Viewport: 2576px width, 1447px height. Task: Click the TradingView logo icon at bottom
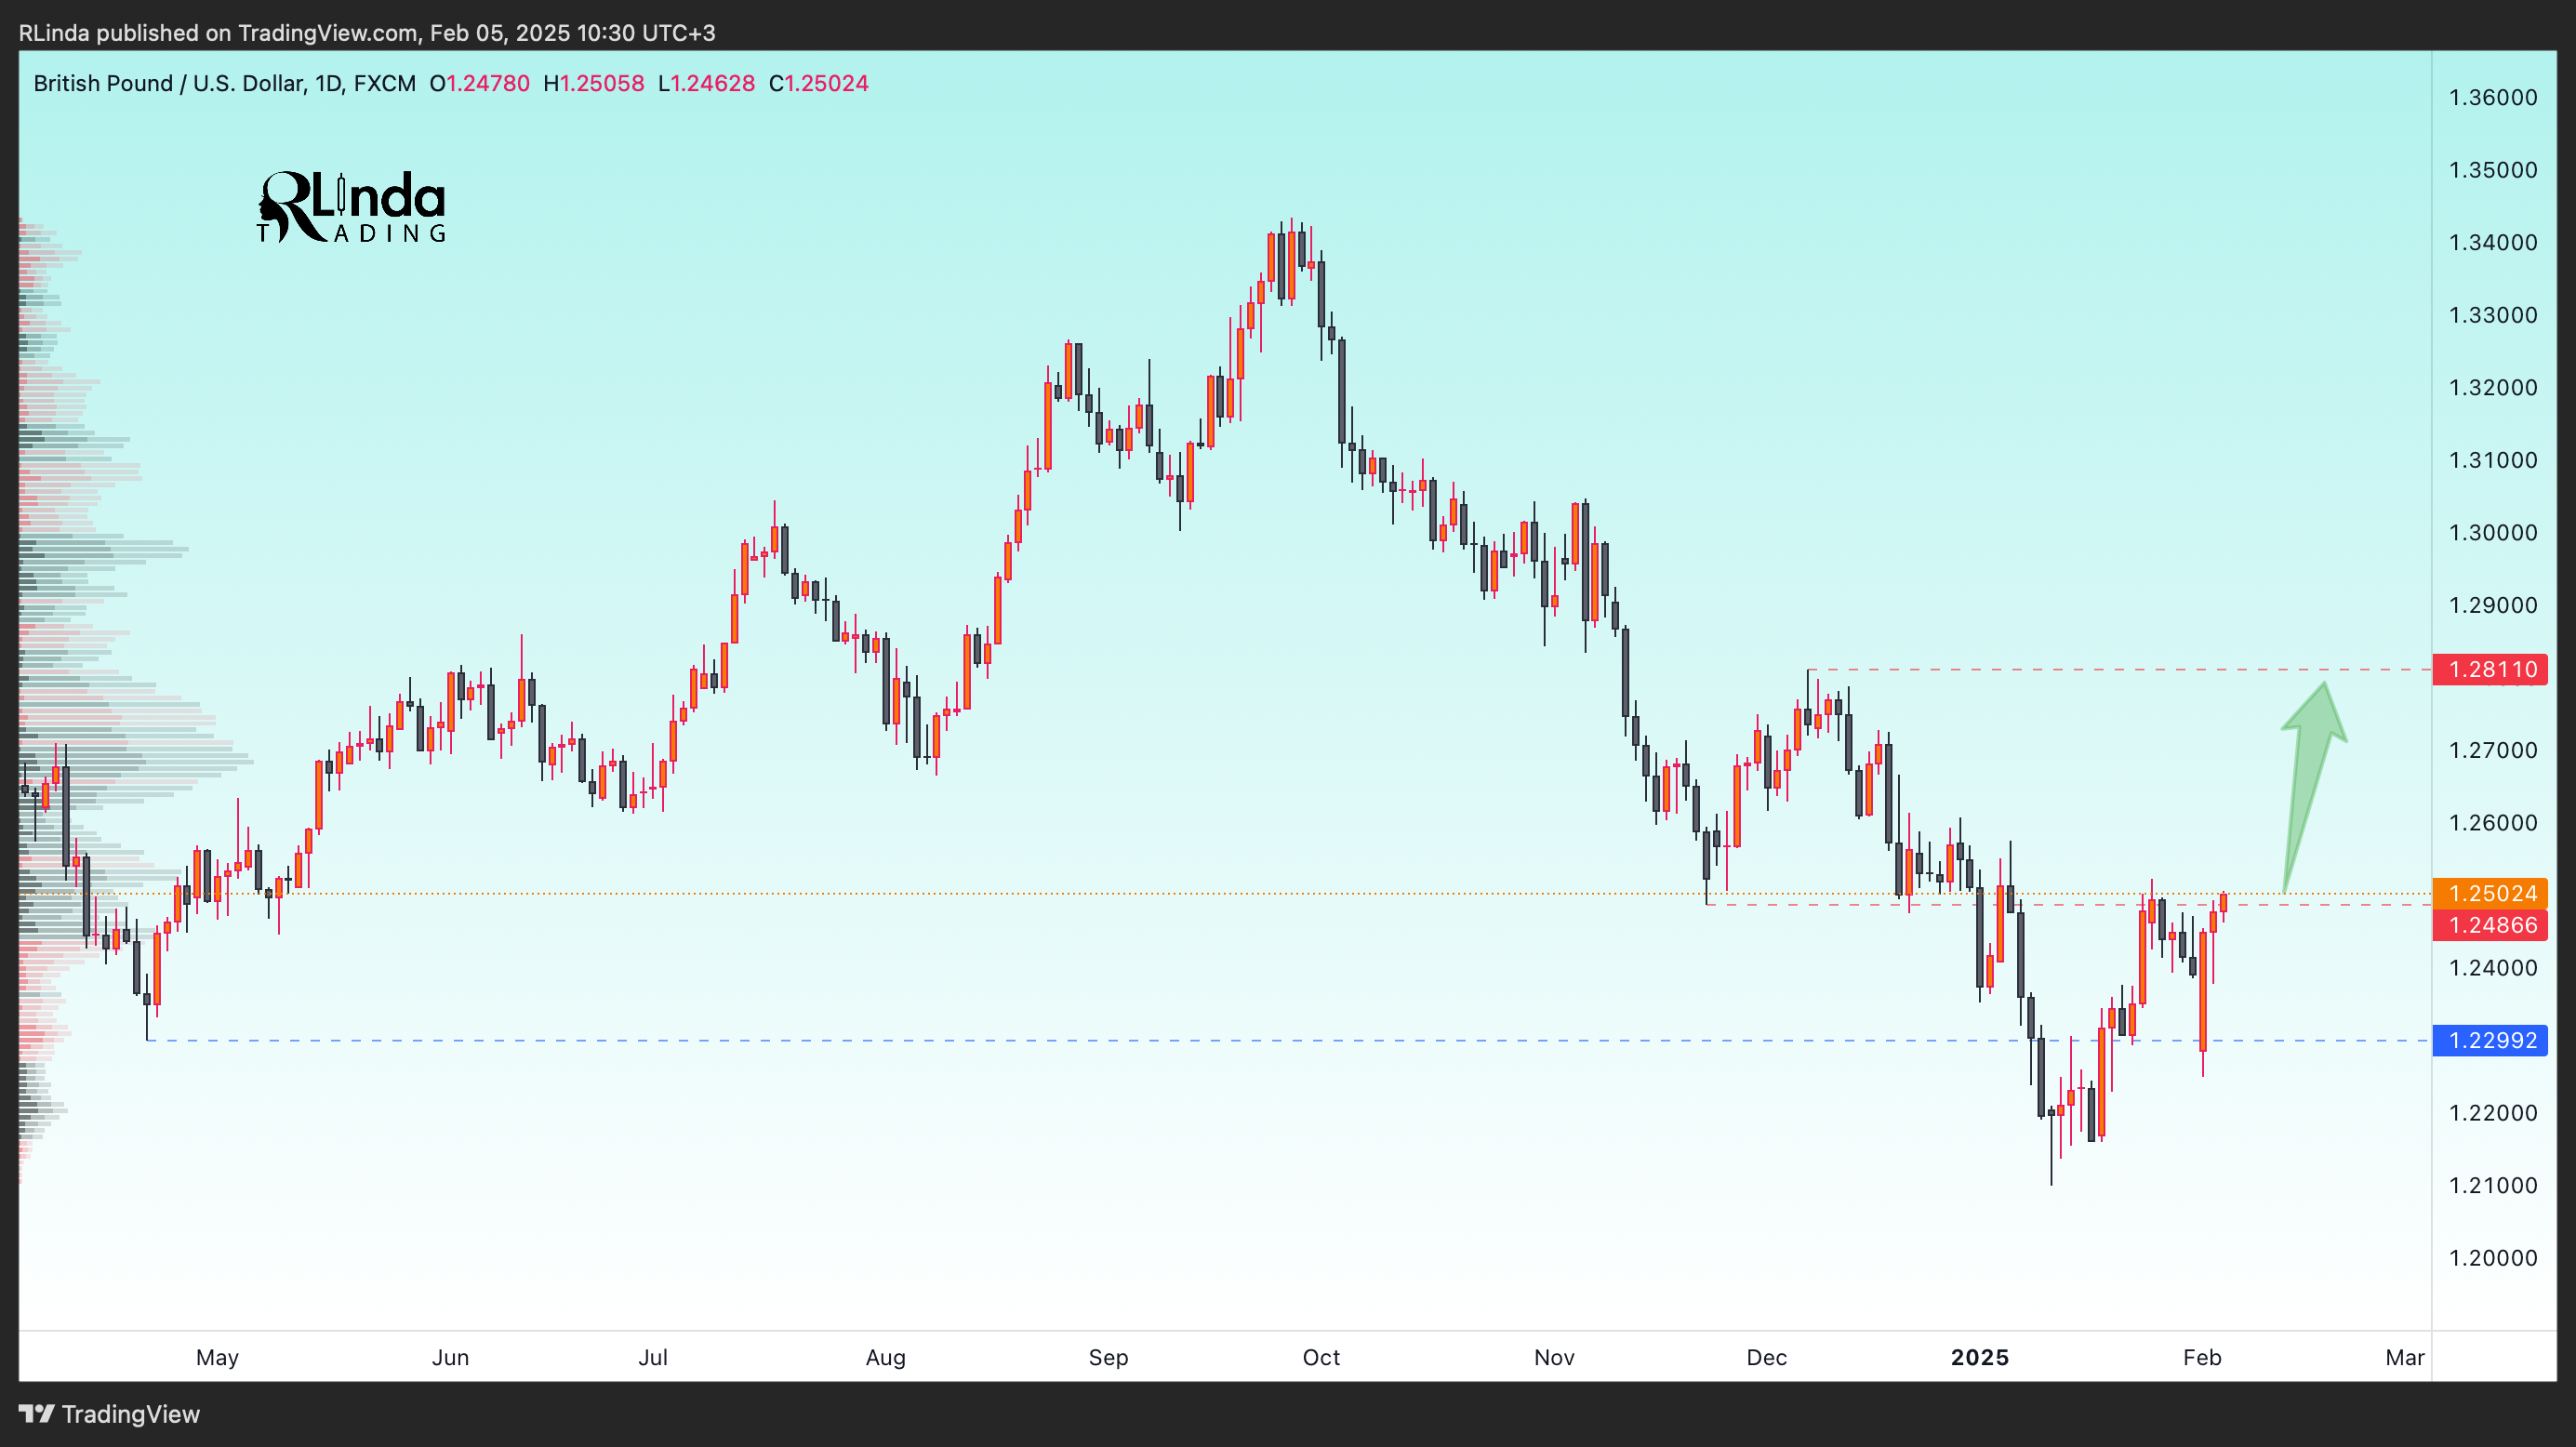pyautogui.click(x=37, y=1413)
